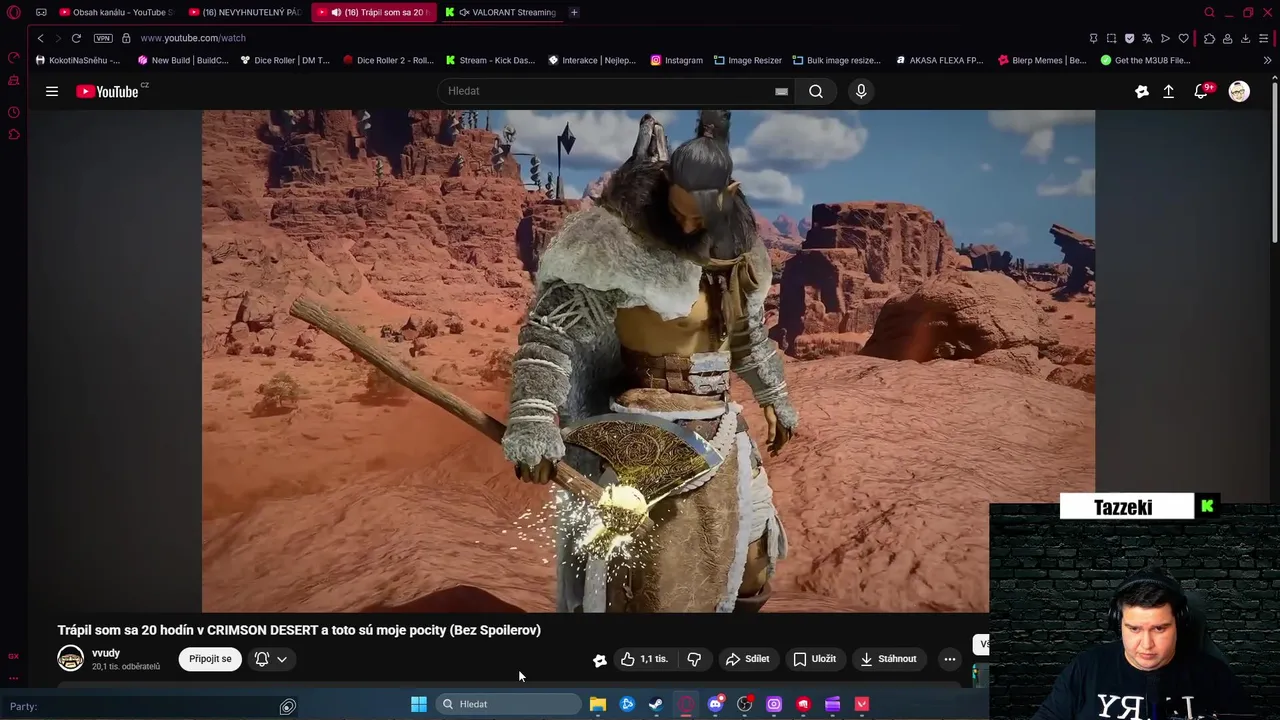Viewport: 1280px width, 720px height.
Task: Open Blerp Memes bookmark
Action: (1042, 60)
